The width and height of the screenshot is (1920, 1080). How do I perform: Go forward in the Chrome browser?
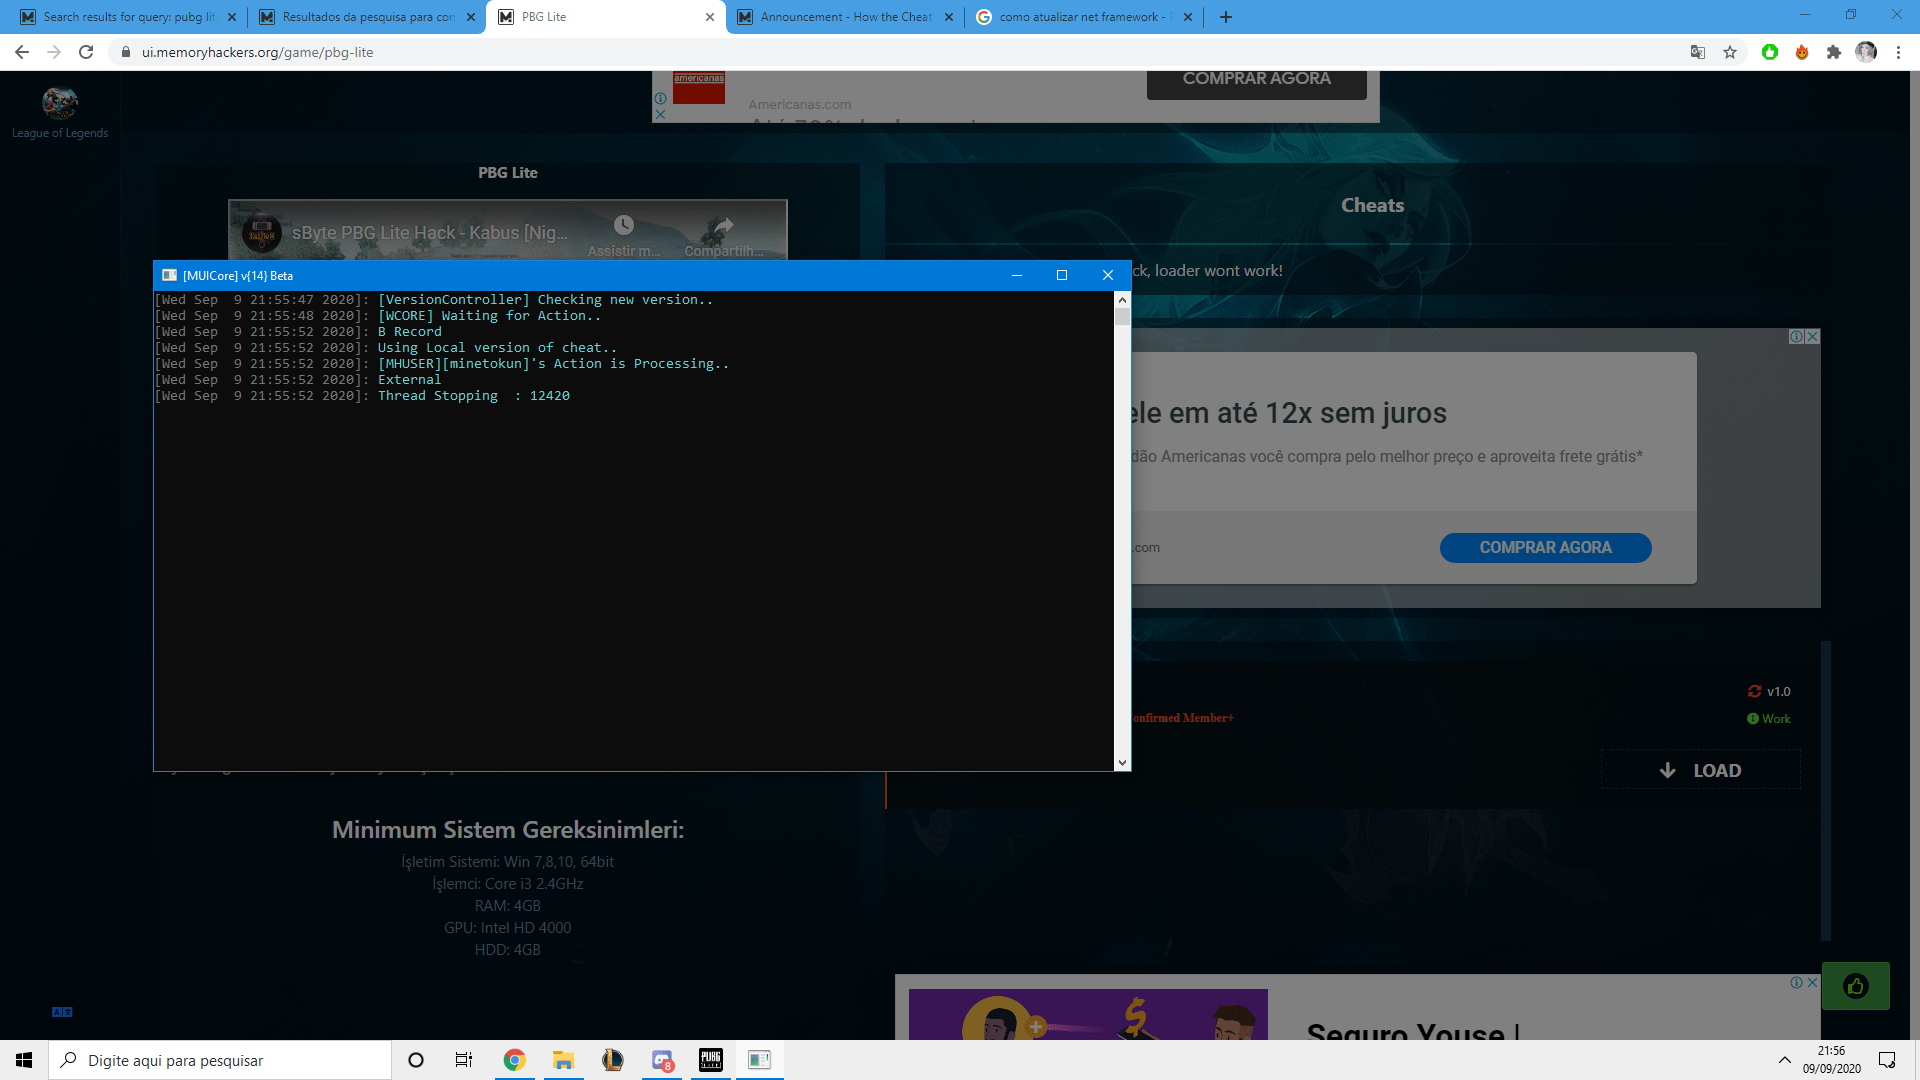tap(54, 52)
